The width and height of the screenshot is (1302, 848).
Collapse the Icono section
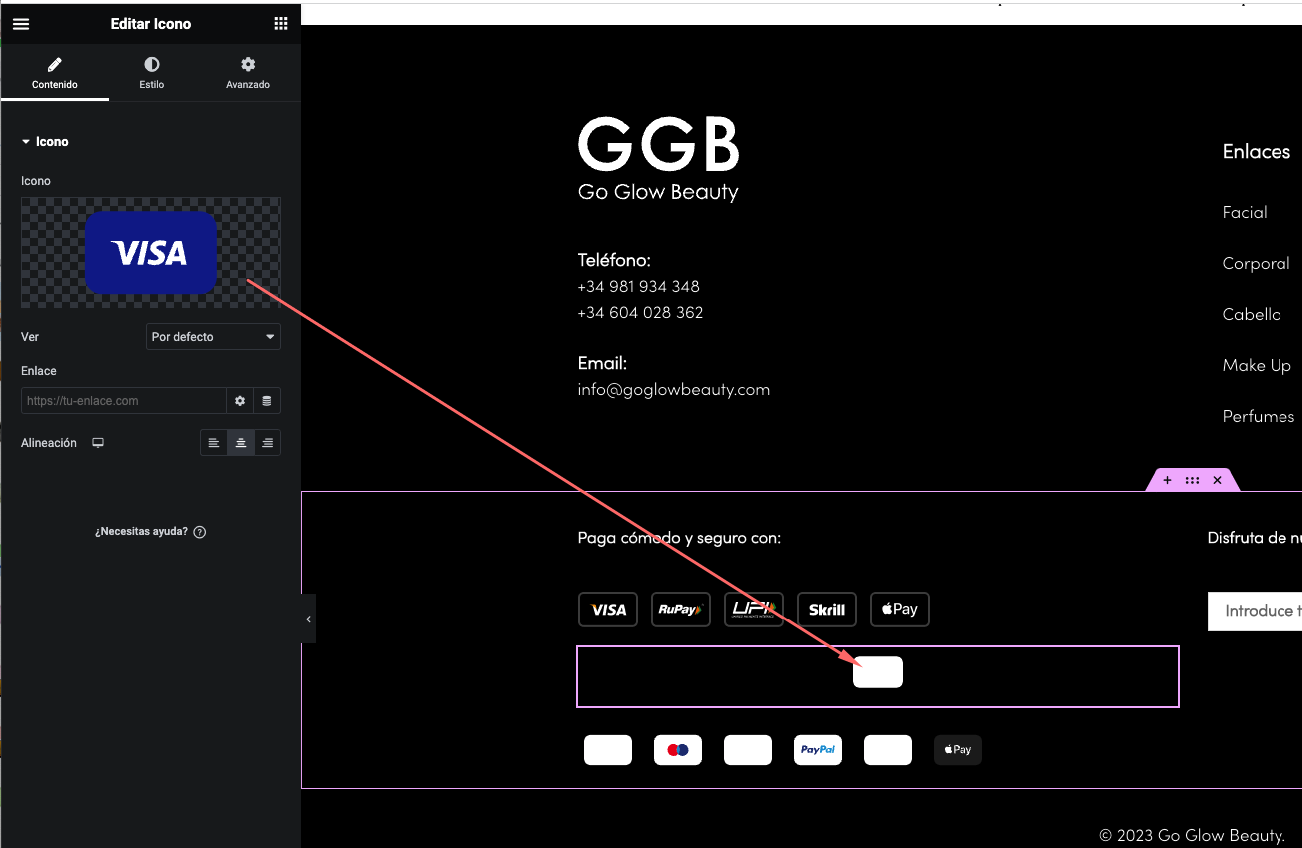pos(45,142)
